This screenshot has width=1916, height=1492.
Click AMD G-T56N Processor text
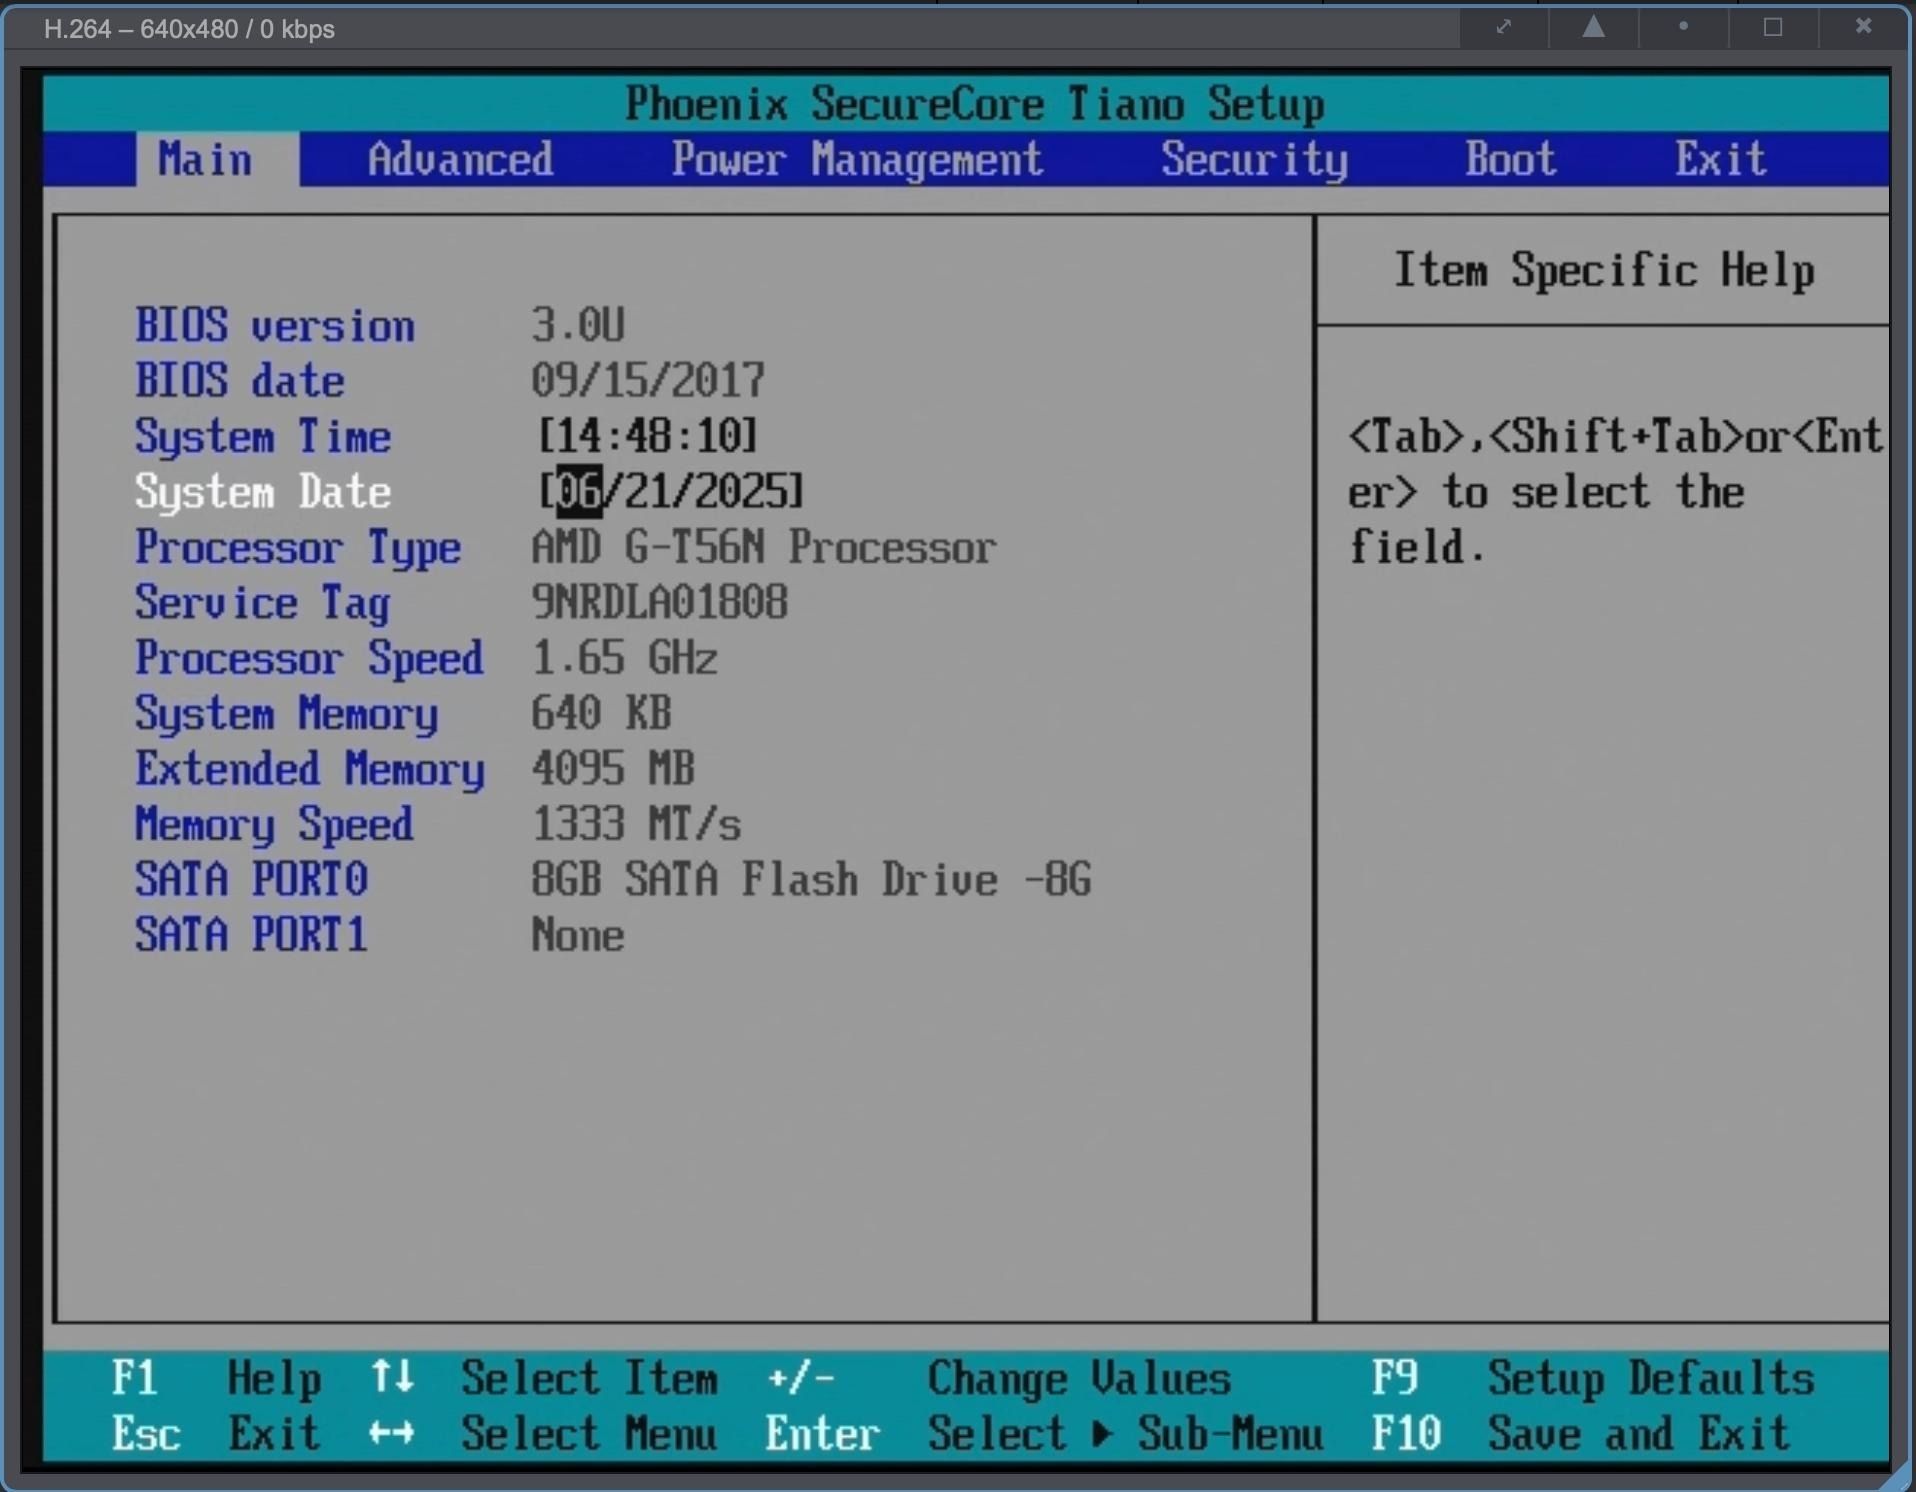764,547
